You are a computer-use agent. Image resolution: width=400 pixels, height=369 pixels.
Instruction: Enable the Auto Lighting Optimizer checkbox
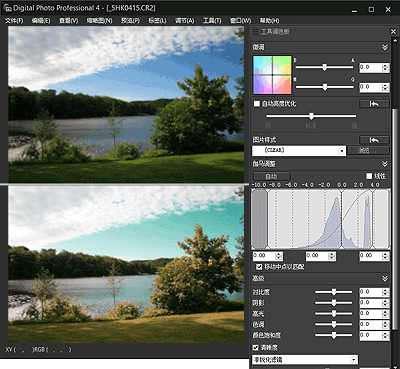(x=257, y=104)
